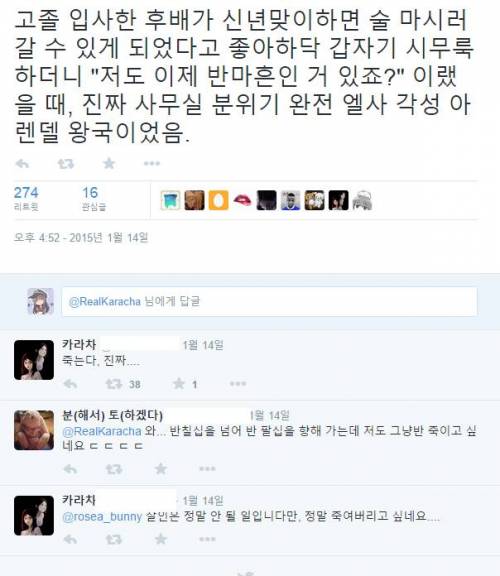Open the tweet timestamp 오후 4:52 - 2015년 1월 14일

pyautogui.click(x=81, y=238)
